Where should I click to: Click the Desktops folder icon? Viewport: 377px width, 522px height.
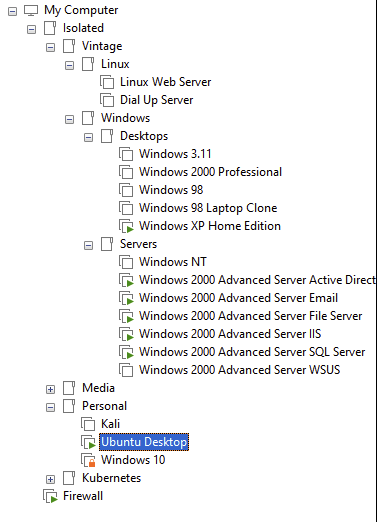click(x=107, y=136)
